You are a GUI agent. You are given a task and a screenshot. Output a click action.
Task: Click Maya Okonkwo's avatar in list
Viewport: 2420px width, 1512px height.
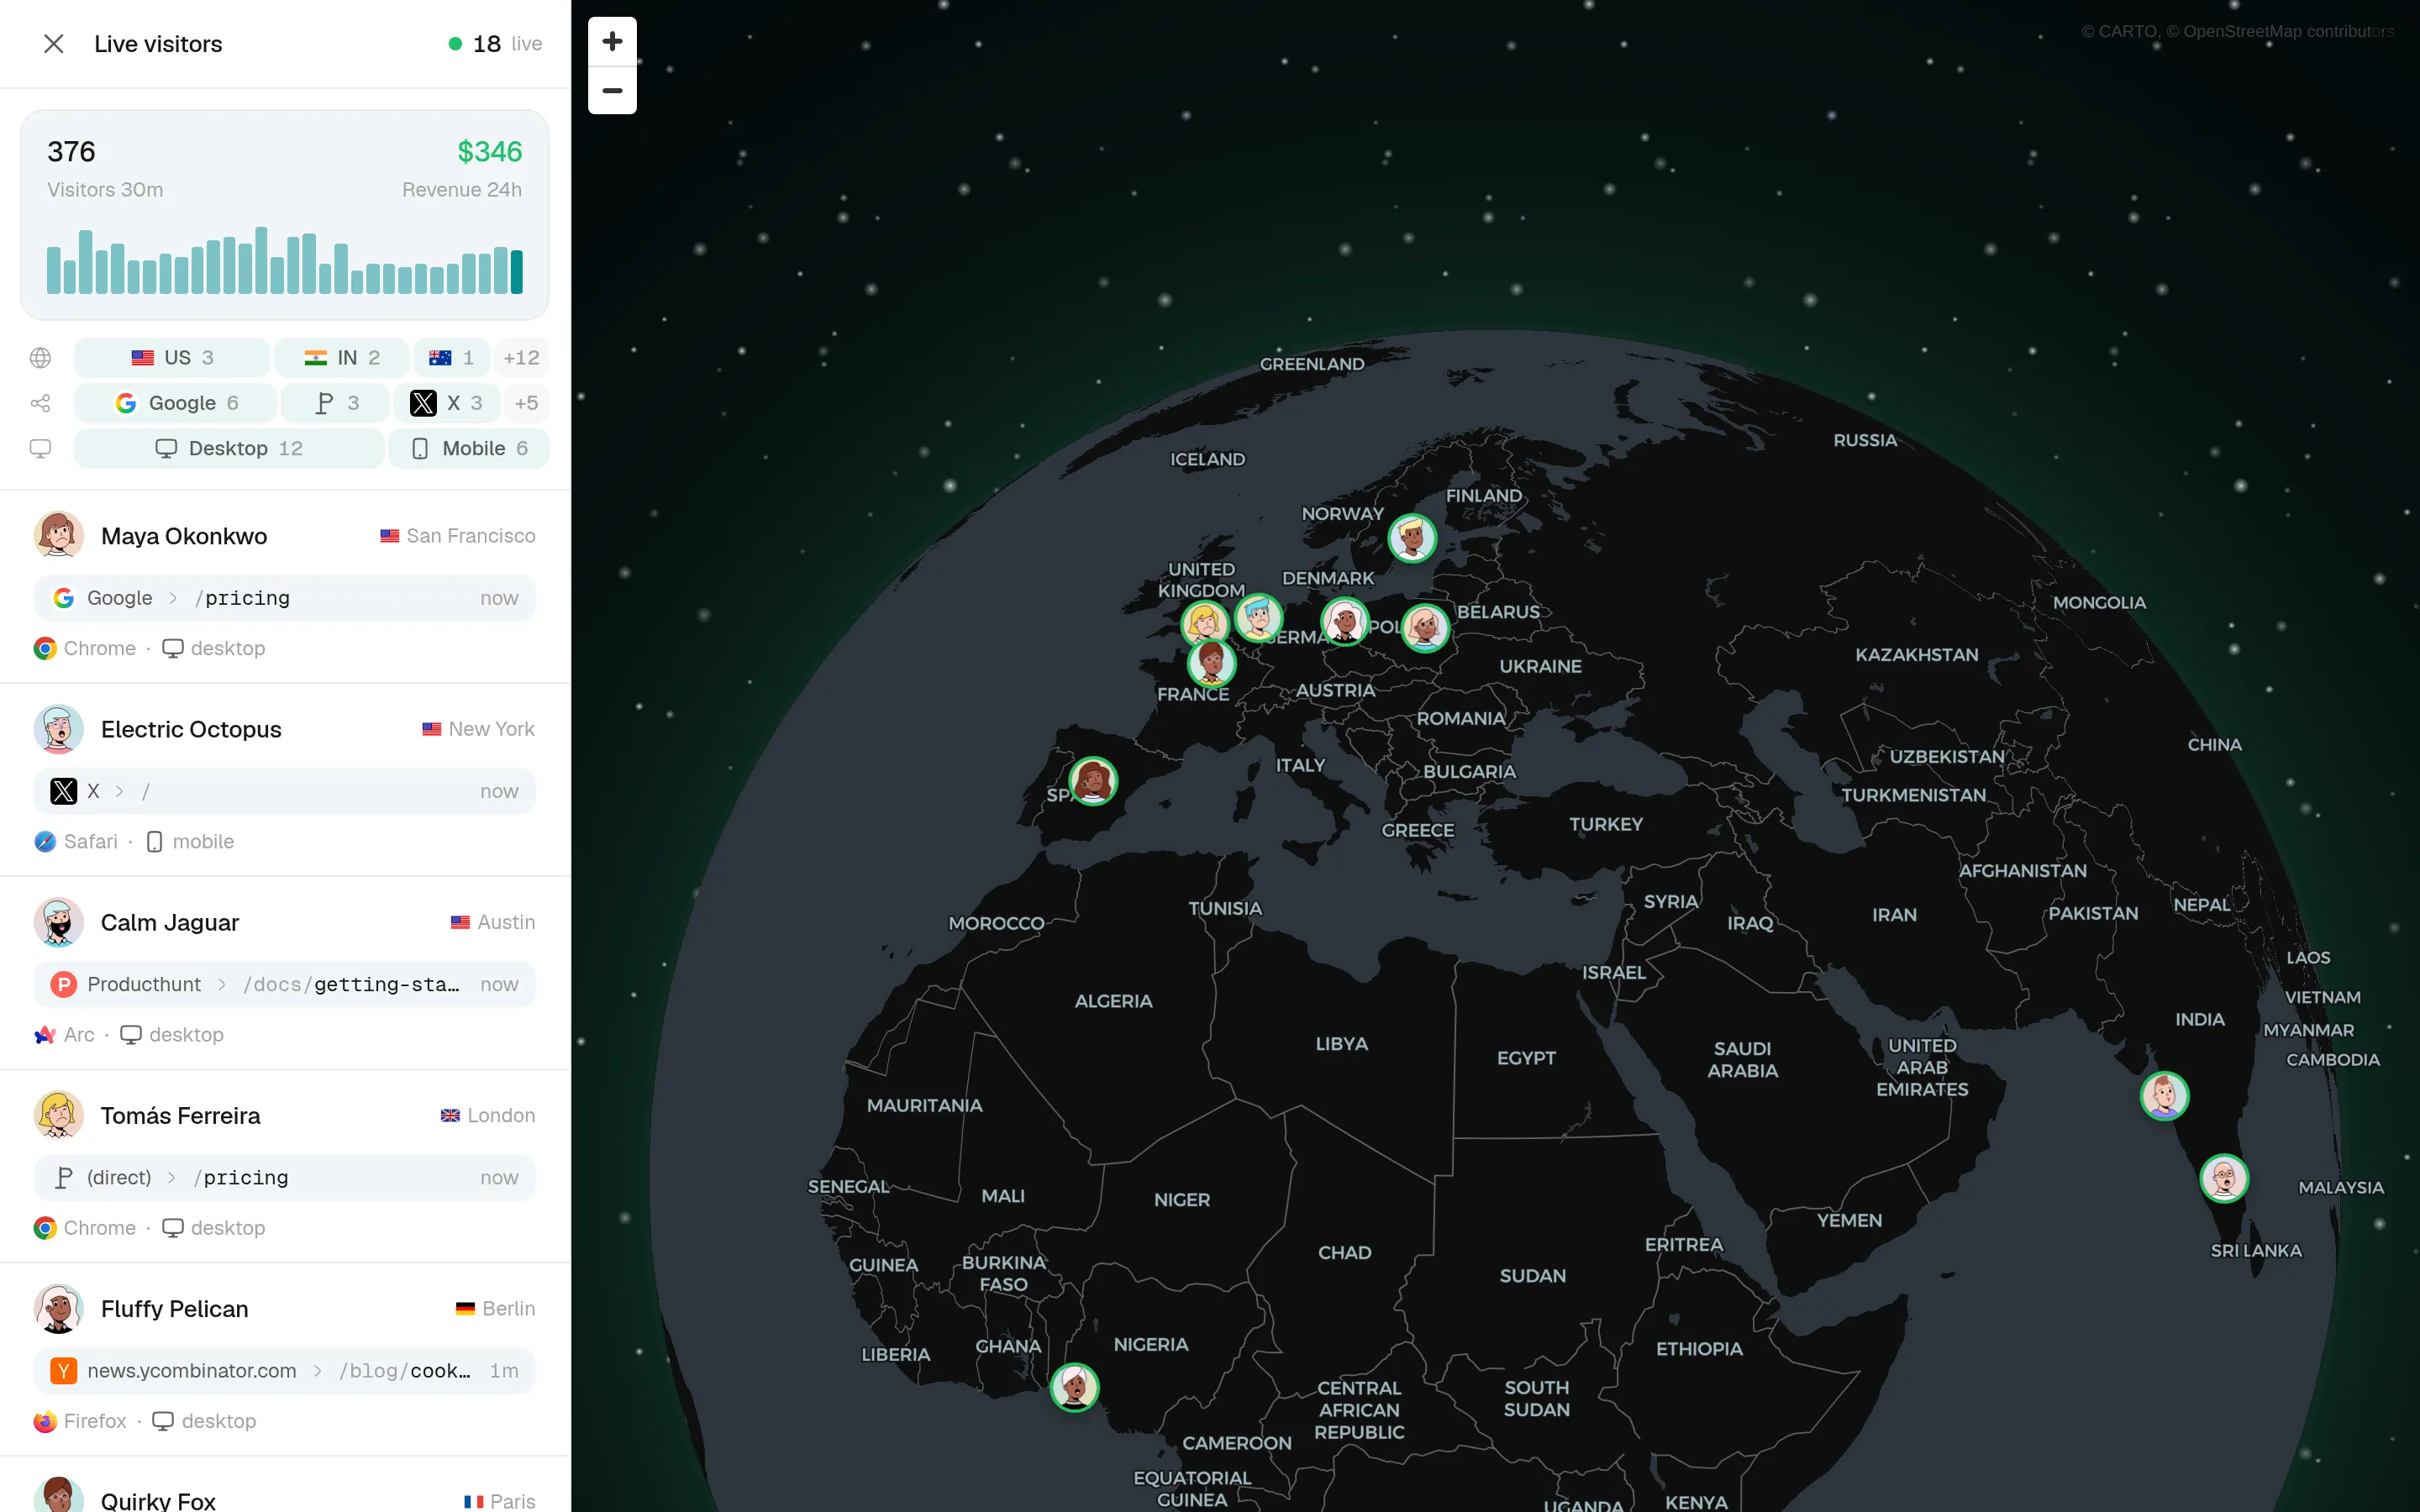(x=59, y=536)
